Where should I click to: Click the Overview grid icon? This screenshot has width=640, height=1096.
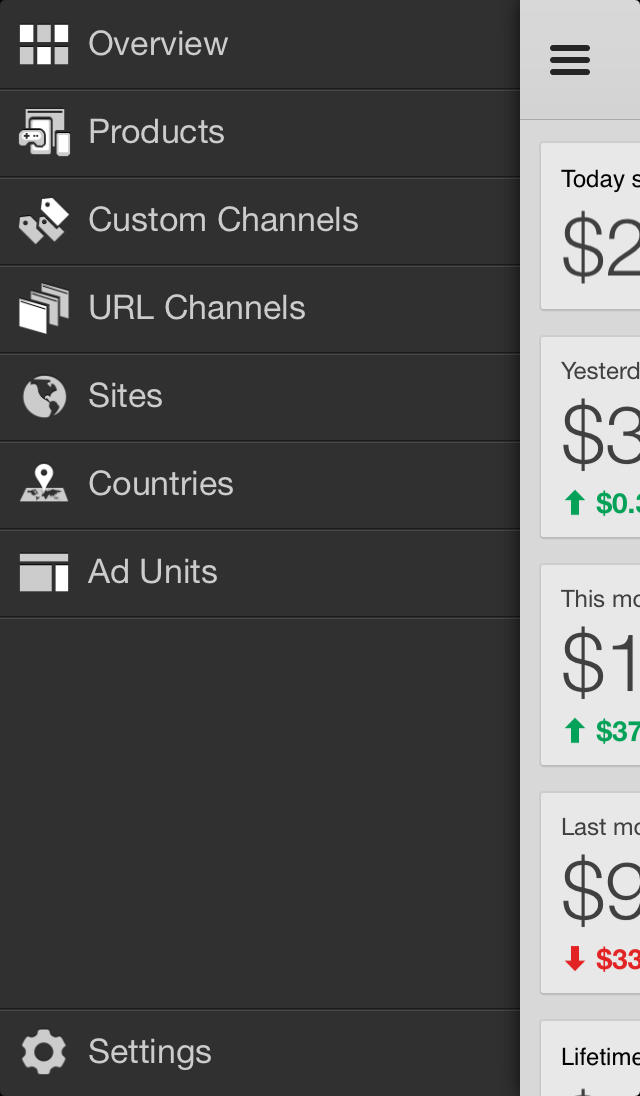[x=44, y=44]
